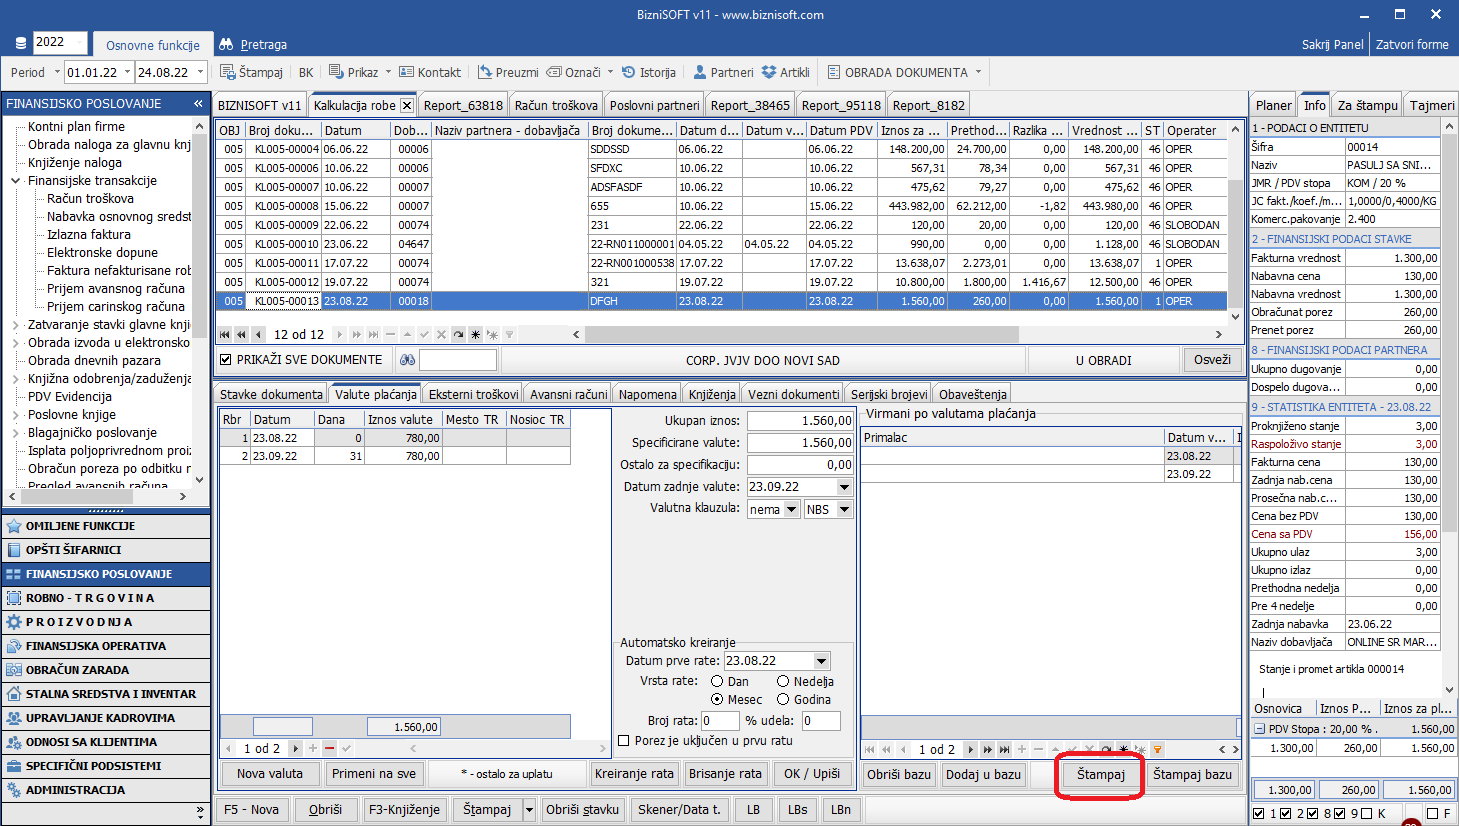1459x826 pixels.
Task: Enable Porez je uključen u prvu ratu
Action: pyautogui.click(x=624, y=741)
